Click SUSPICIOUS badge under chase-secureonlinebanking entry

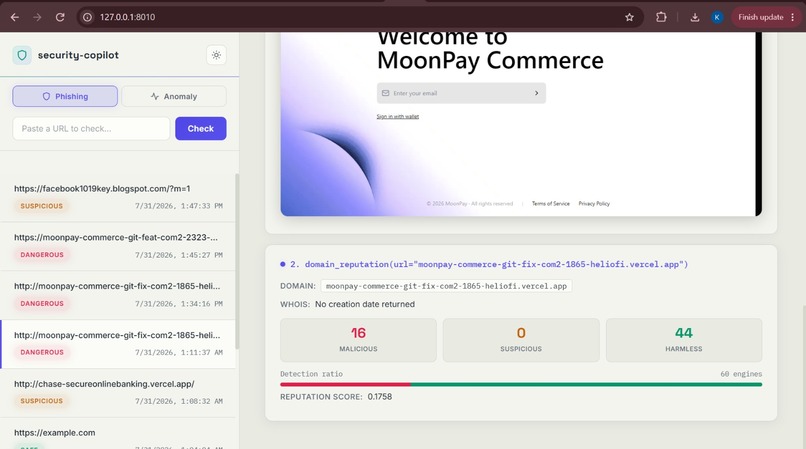point(42,401)
